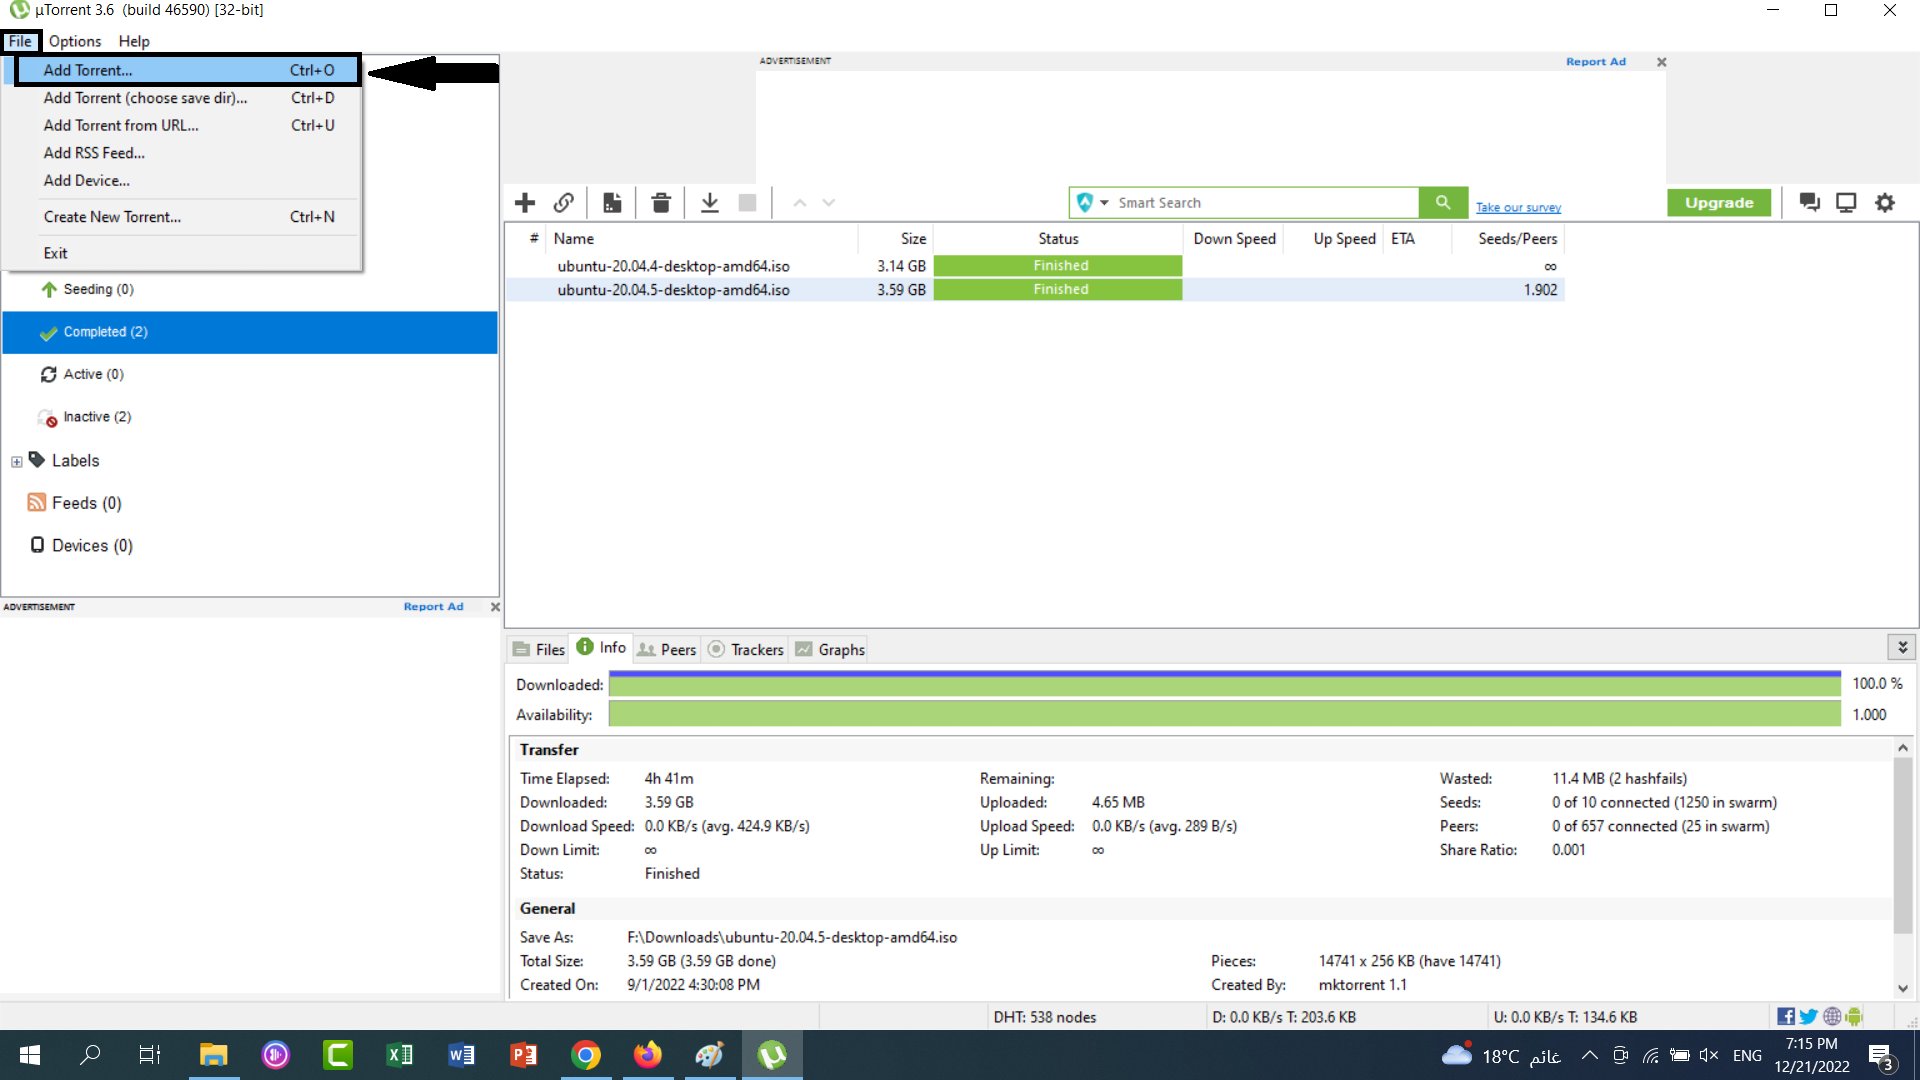Screen dimensions: 1920x1080
Task: Show hidden system tray icons
Action: click(1589, 1055)
